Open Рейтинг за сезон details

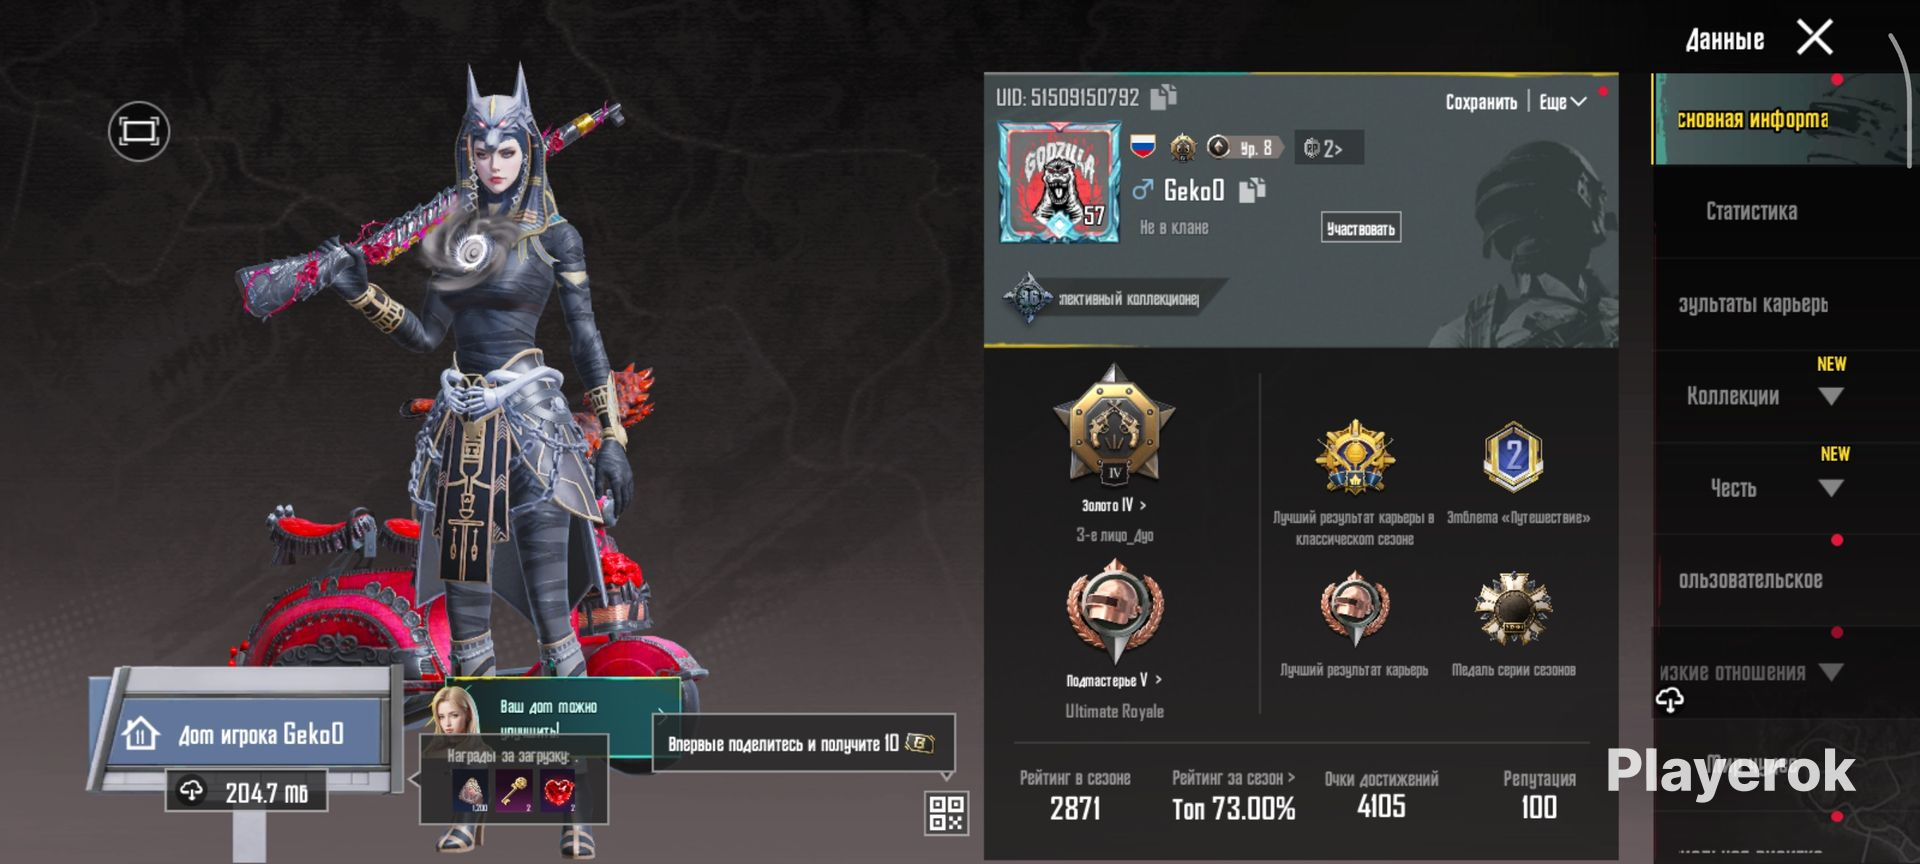click(1233, 777)
